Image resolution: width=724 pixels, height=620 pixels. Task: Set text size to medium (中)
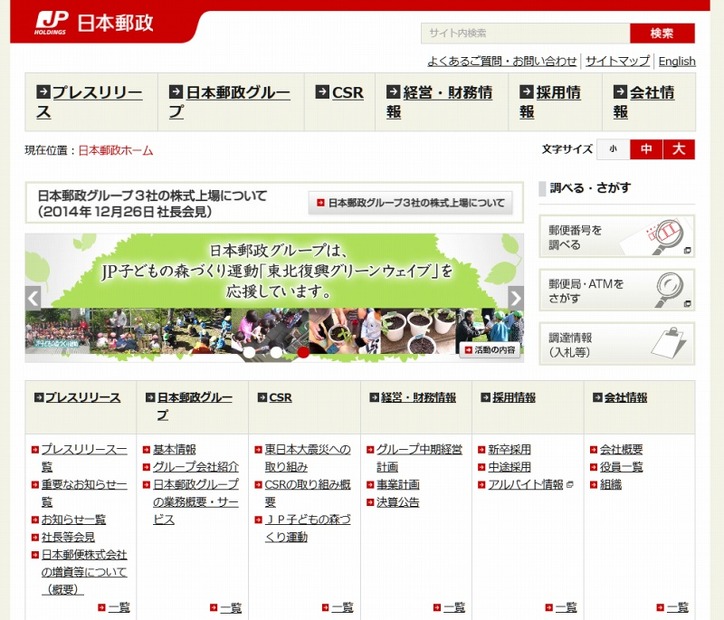pyautogui.click(x=646, y=149)
